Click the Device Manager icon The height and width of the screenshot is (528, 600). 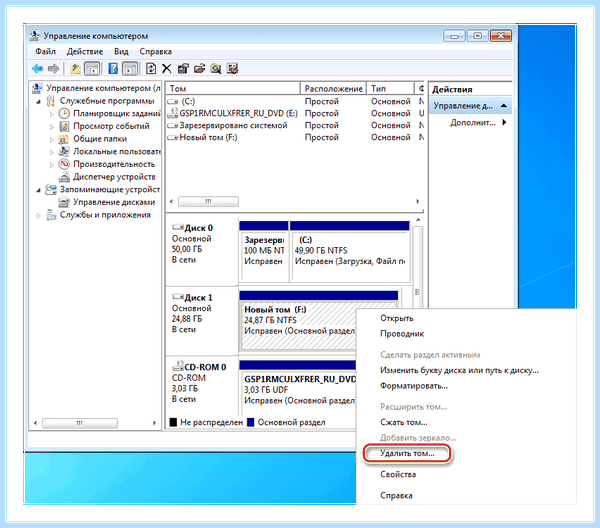(64, 177)
